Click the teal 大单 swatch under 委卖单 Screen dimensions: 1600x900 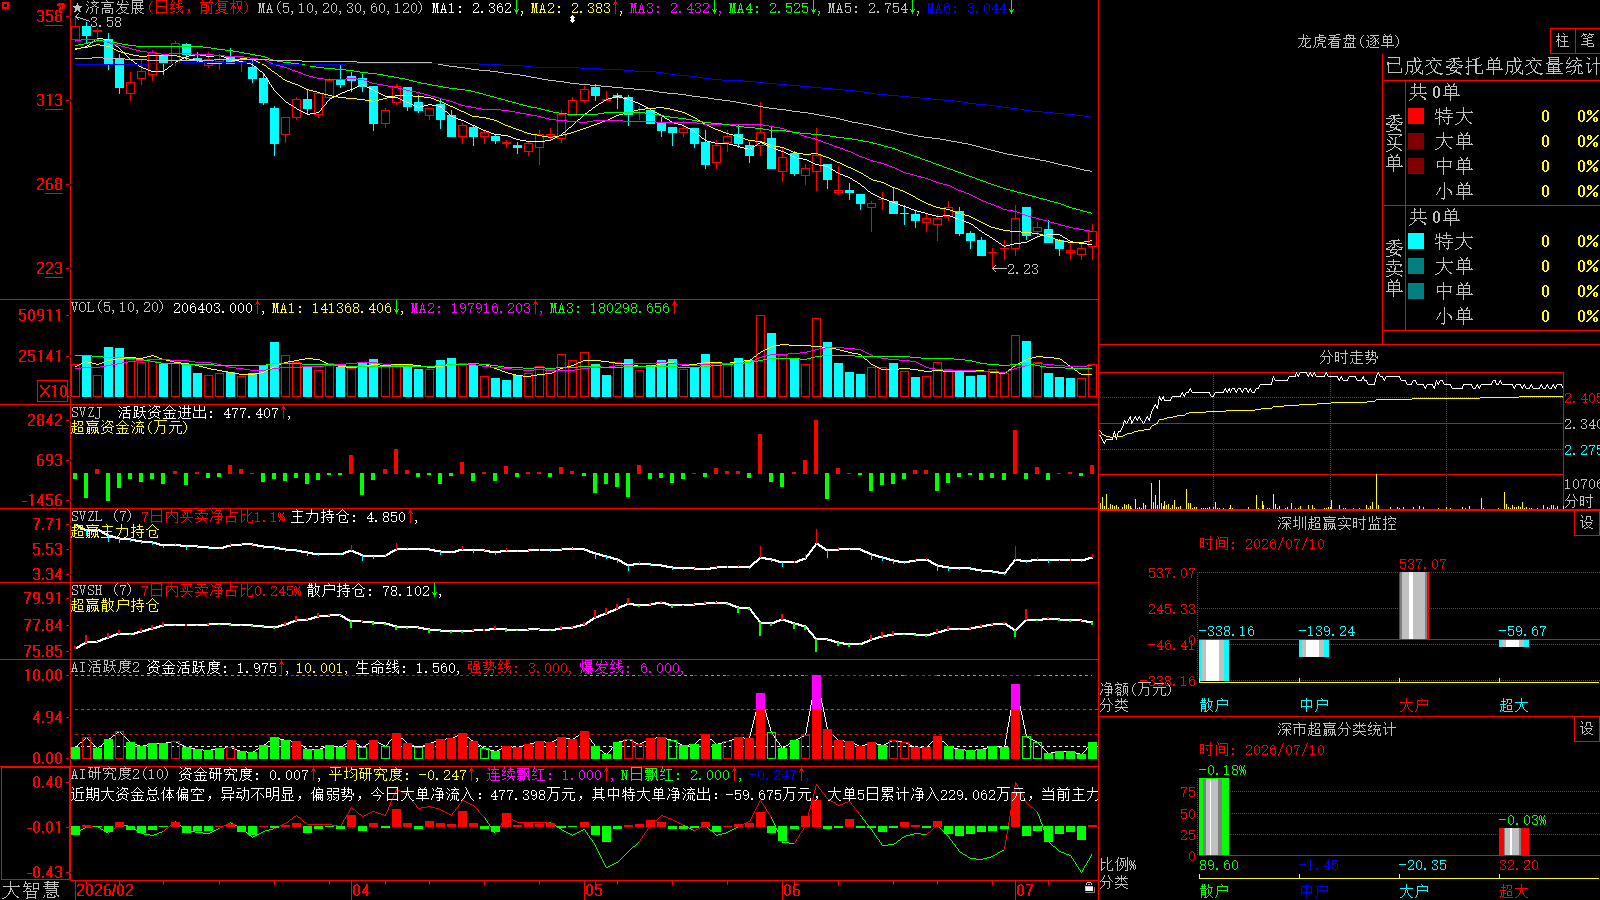point(1416,266)
